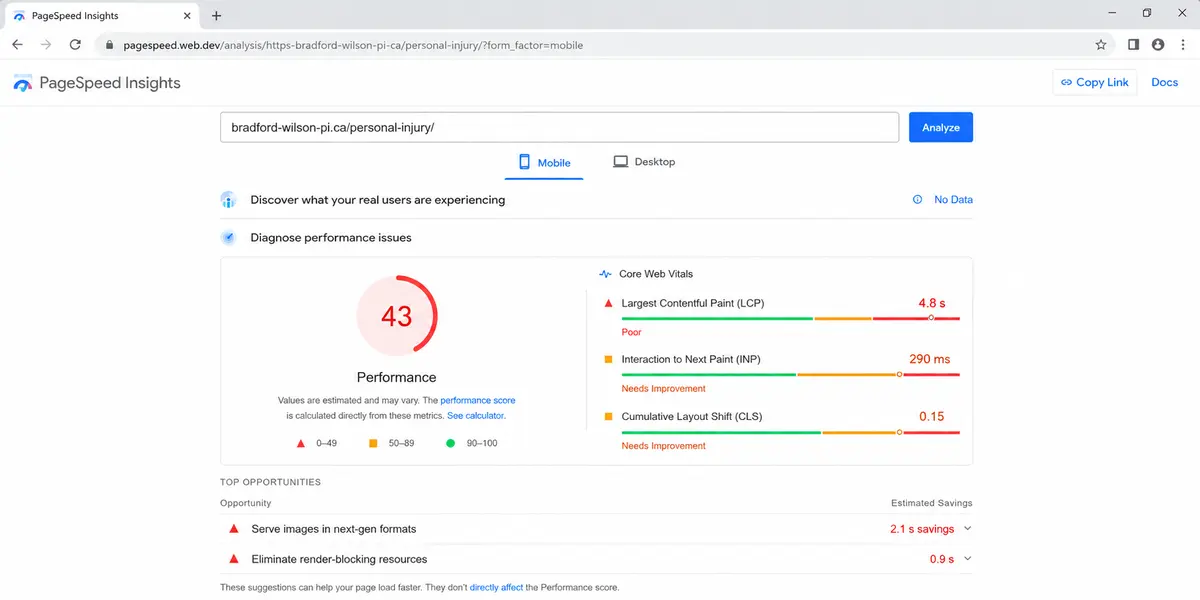The image size is (1200, 600).
Task: Click the red triangle beside Eliminate render-blocking resources
Action: click(234, 559)
